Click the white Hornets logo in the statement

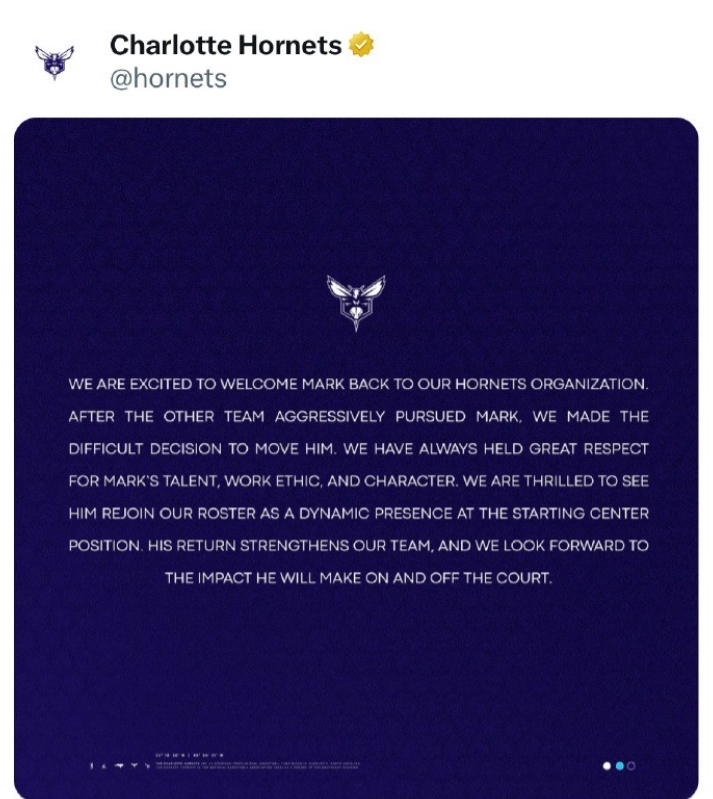click(356, 303)
